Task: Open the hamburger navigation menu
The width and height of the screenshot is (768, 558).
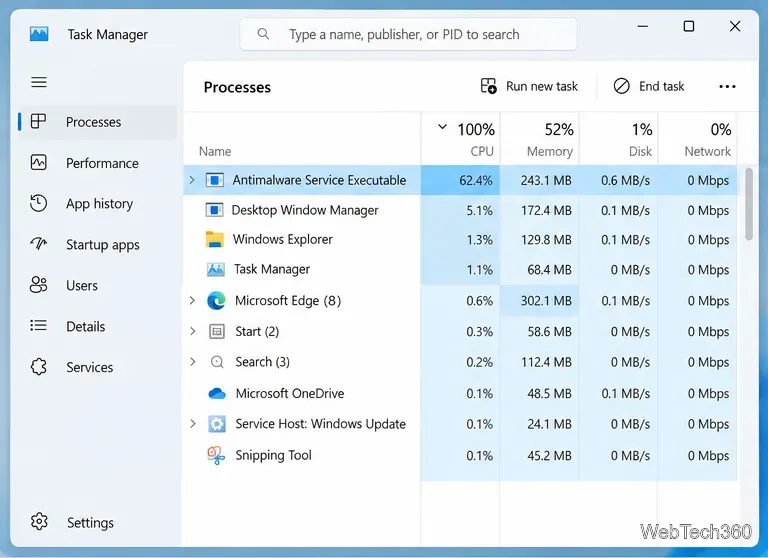Action: [x=39, y=82]
